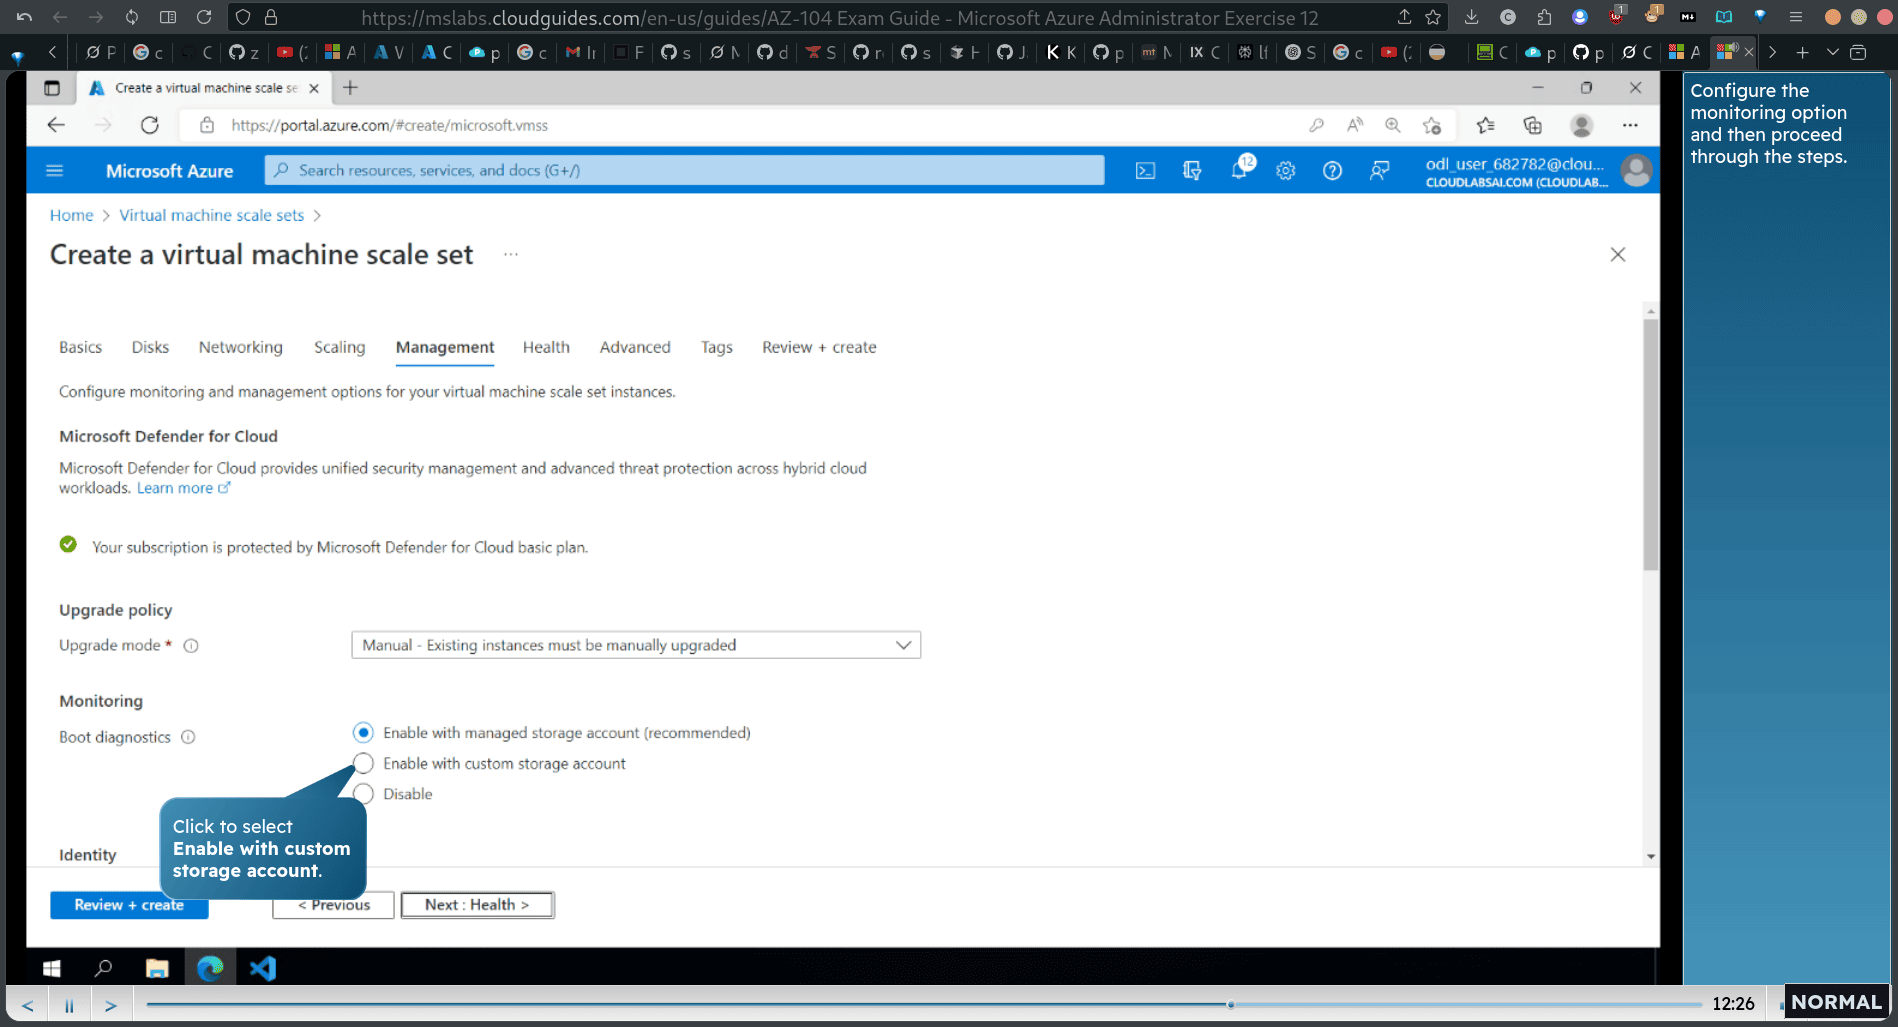The height and width of the screenshot is (1027, 1898).
Task: Open outer browser tab list chevron
Action: (1832, 52)
